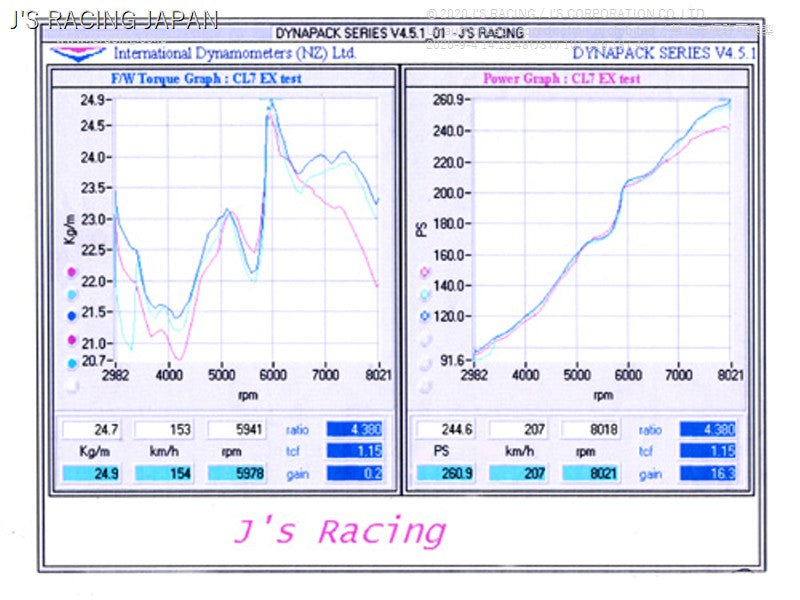Click the vertical 'PS' axis title on power graph
Screen dimensions: 800x600
[421, 229]
